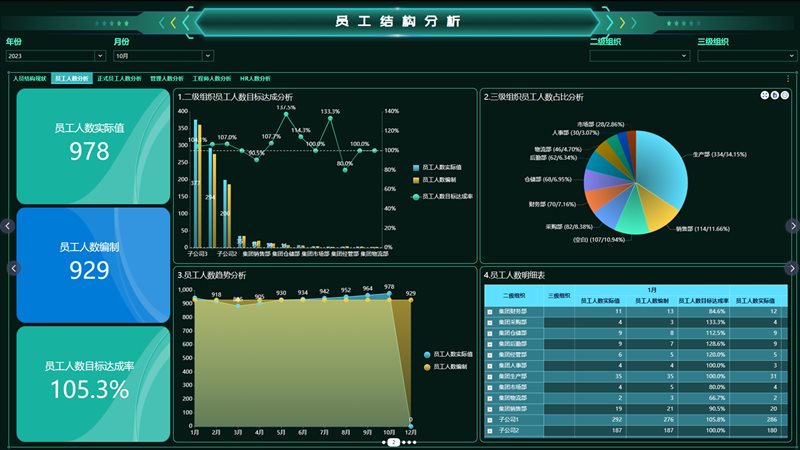
Task: Click the 二级组织 column header in the detail table
Action: pyautogui.click(x=514, y=296)
